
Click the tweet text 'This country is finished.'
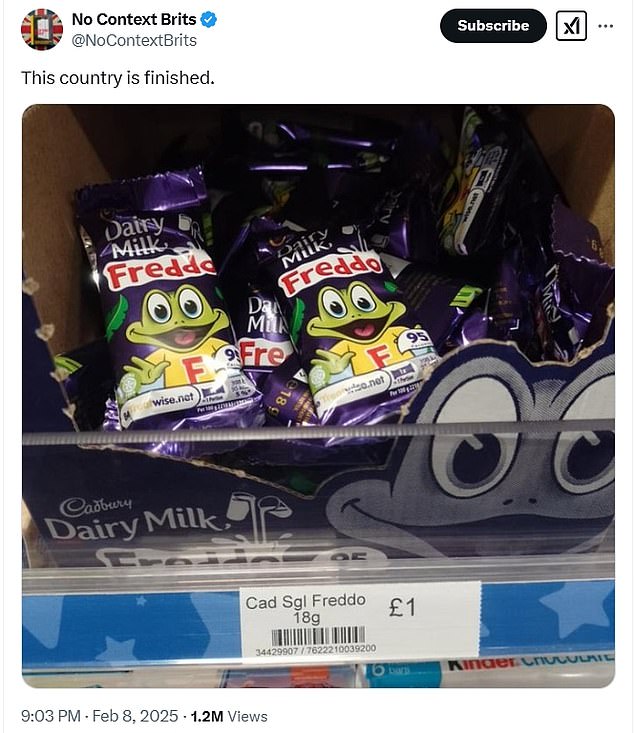point(118,78)
